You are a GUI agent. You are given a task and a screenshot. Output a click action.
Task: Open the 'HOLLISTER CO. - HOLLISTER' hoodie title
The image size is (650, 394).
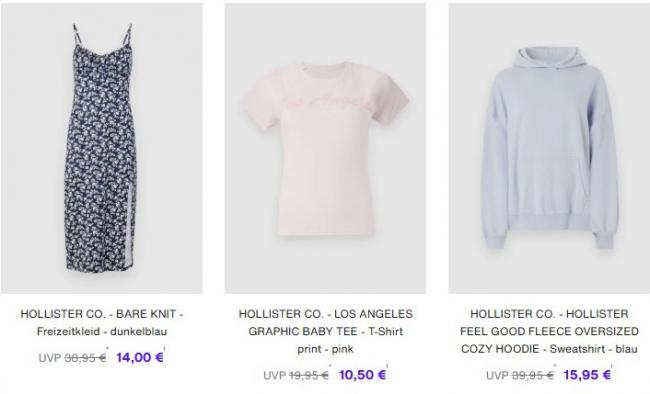click(x=549, y=314)
